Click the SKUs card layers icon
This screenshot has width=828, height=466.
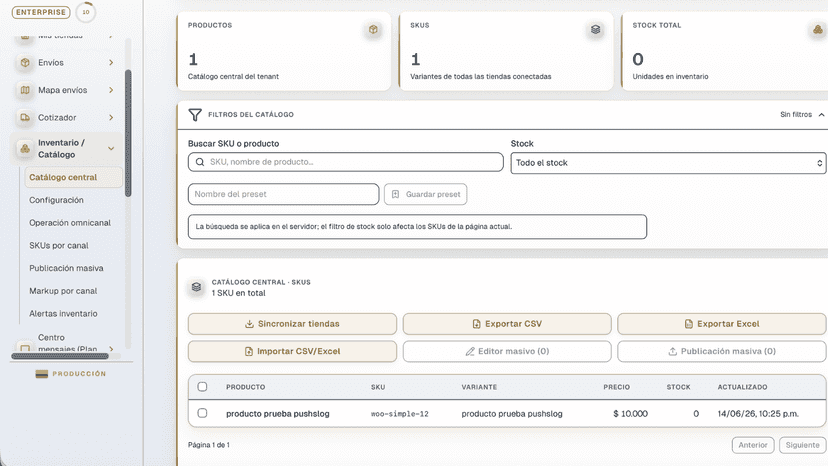596,30
